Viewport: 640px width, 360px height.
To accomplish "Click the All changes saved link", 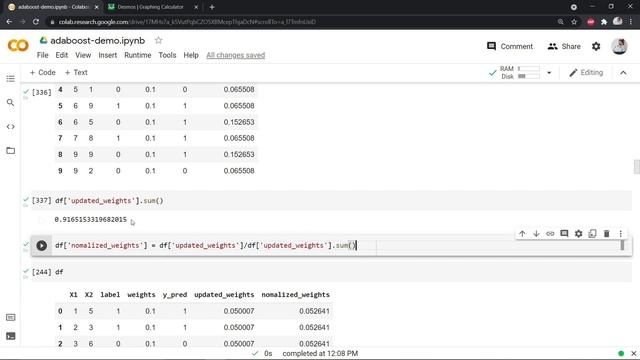I will pos(236,55).
